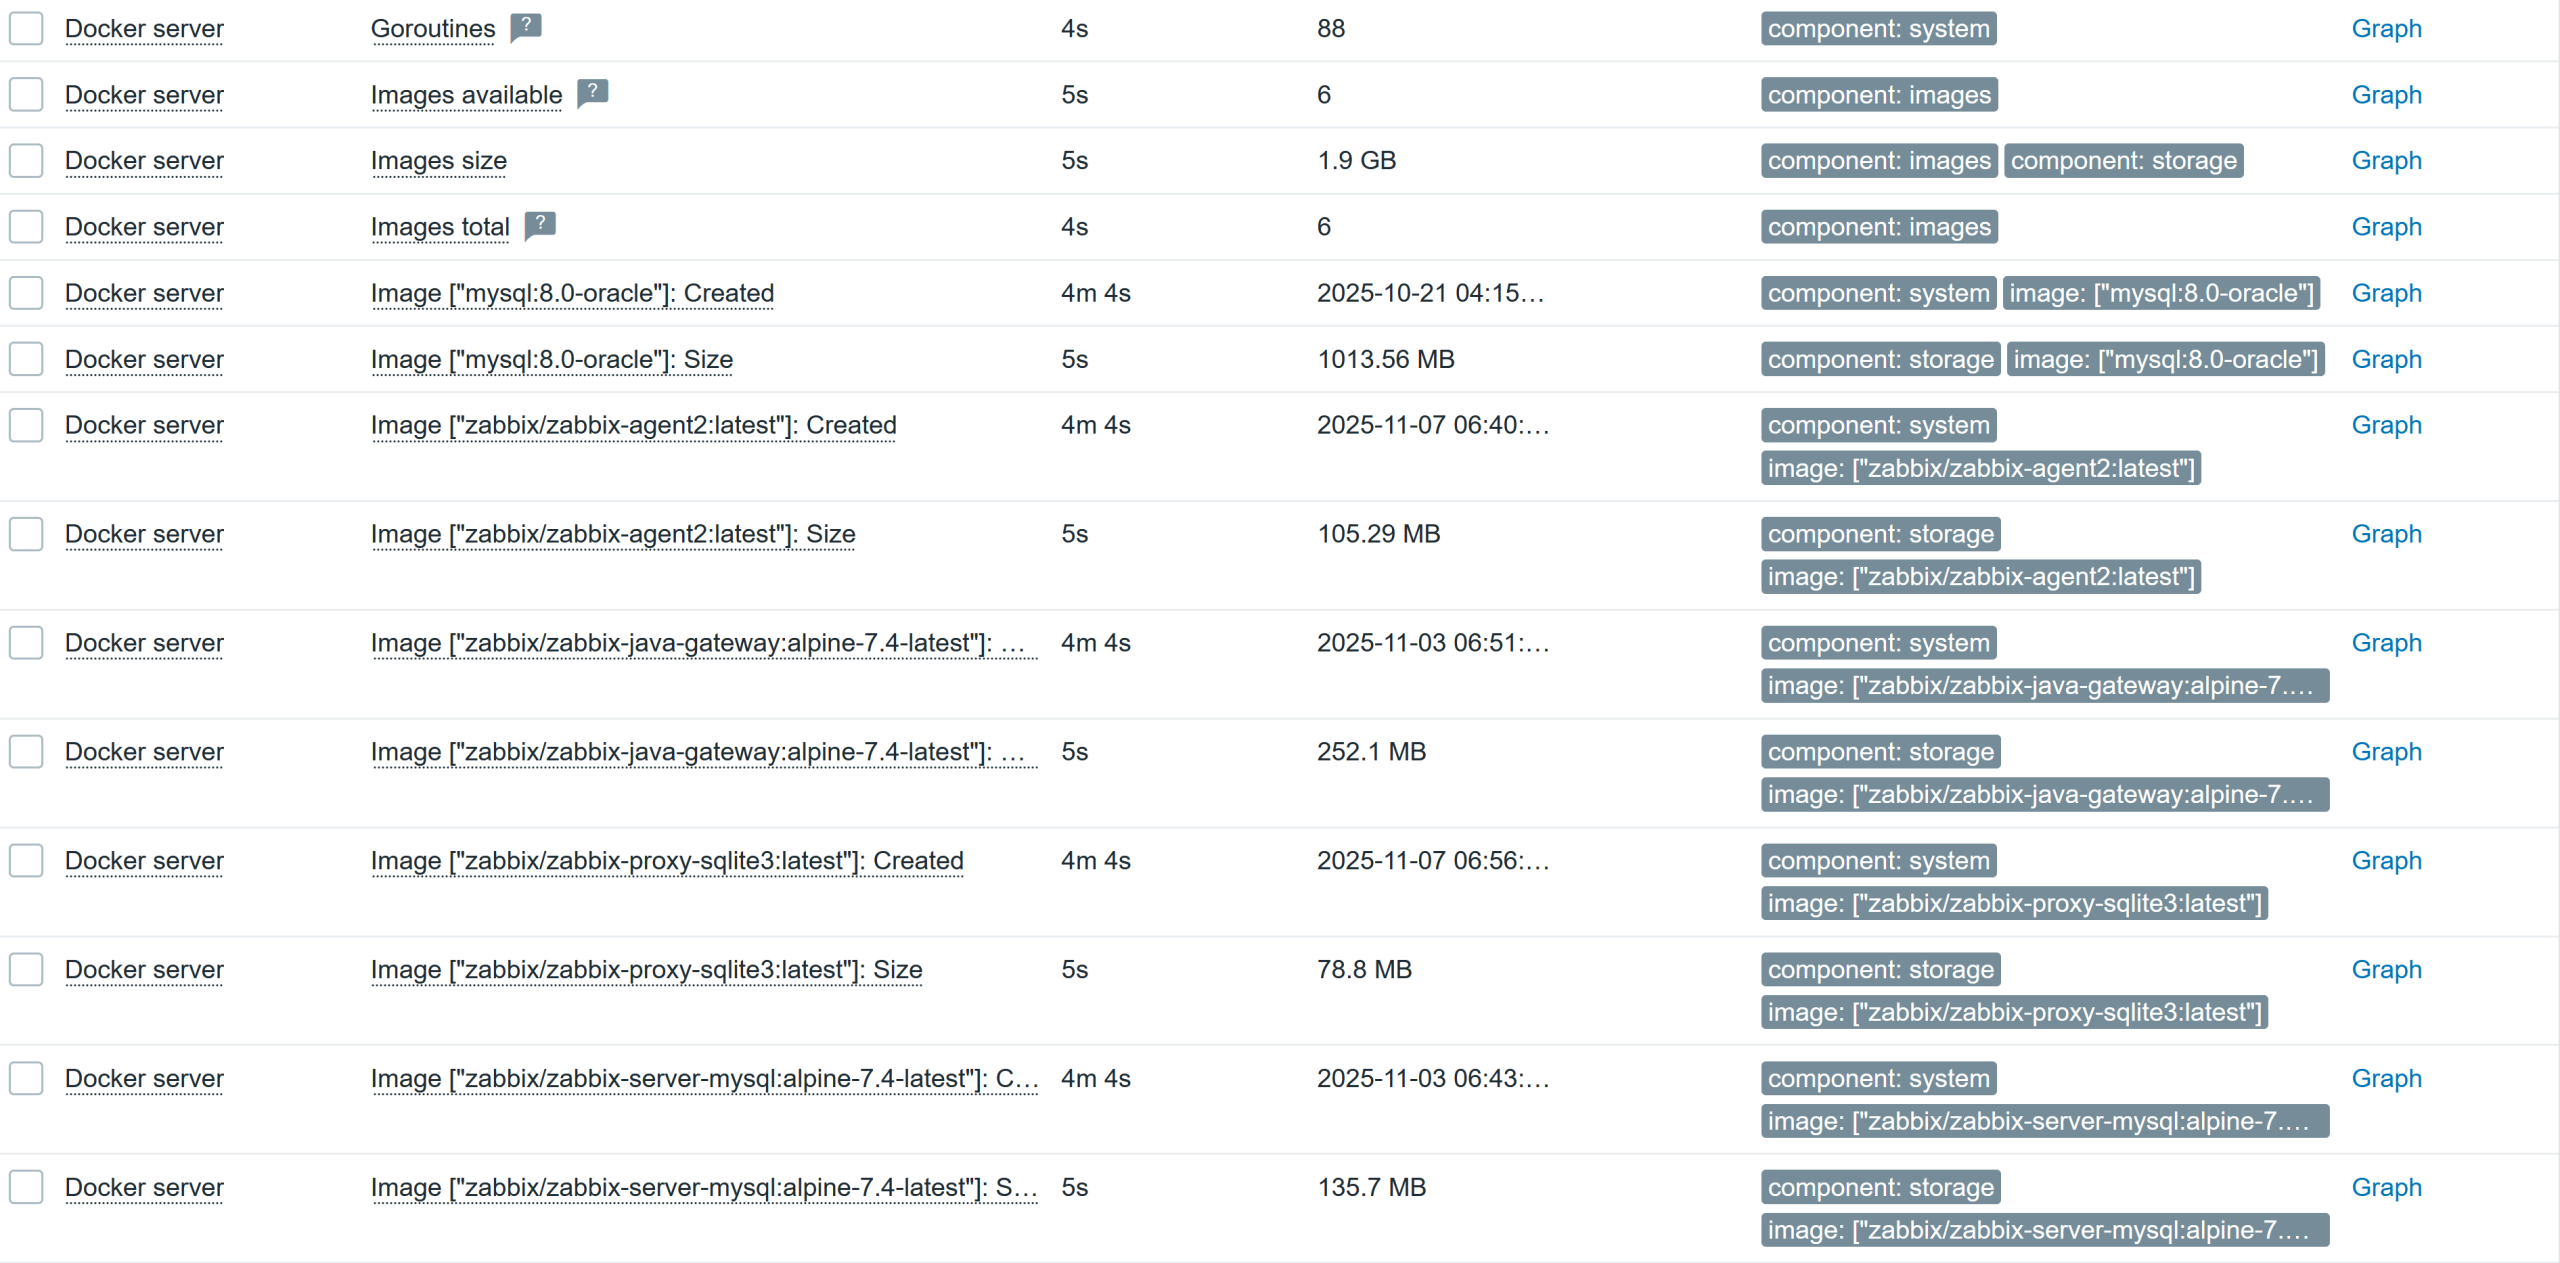This screenshot has width=2560, height=1263.
Task: Click help icon next to Images total
Action: (540, 225)
